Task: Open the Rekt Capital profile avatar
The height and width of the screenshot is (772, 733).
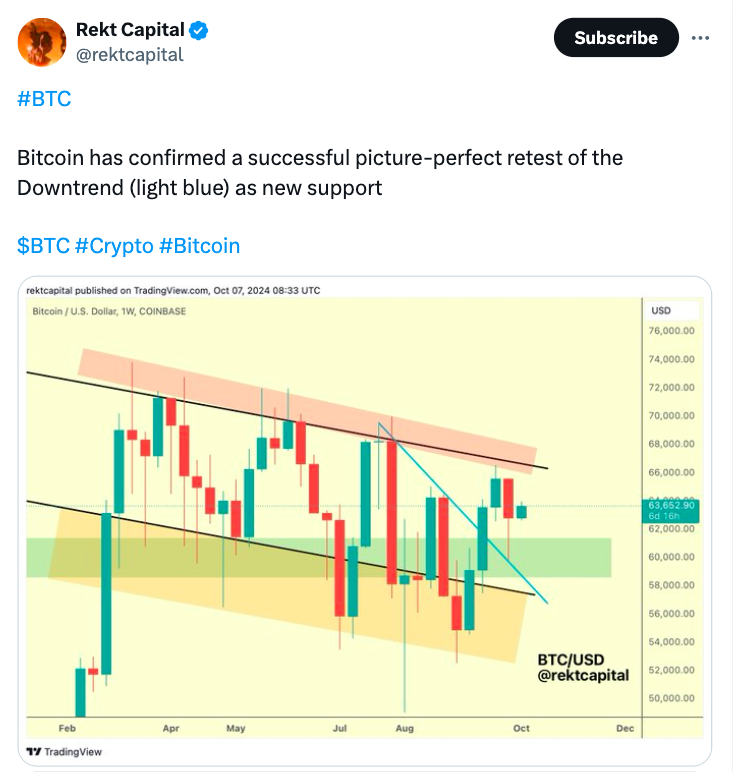Action: [x=38, y=42]
